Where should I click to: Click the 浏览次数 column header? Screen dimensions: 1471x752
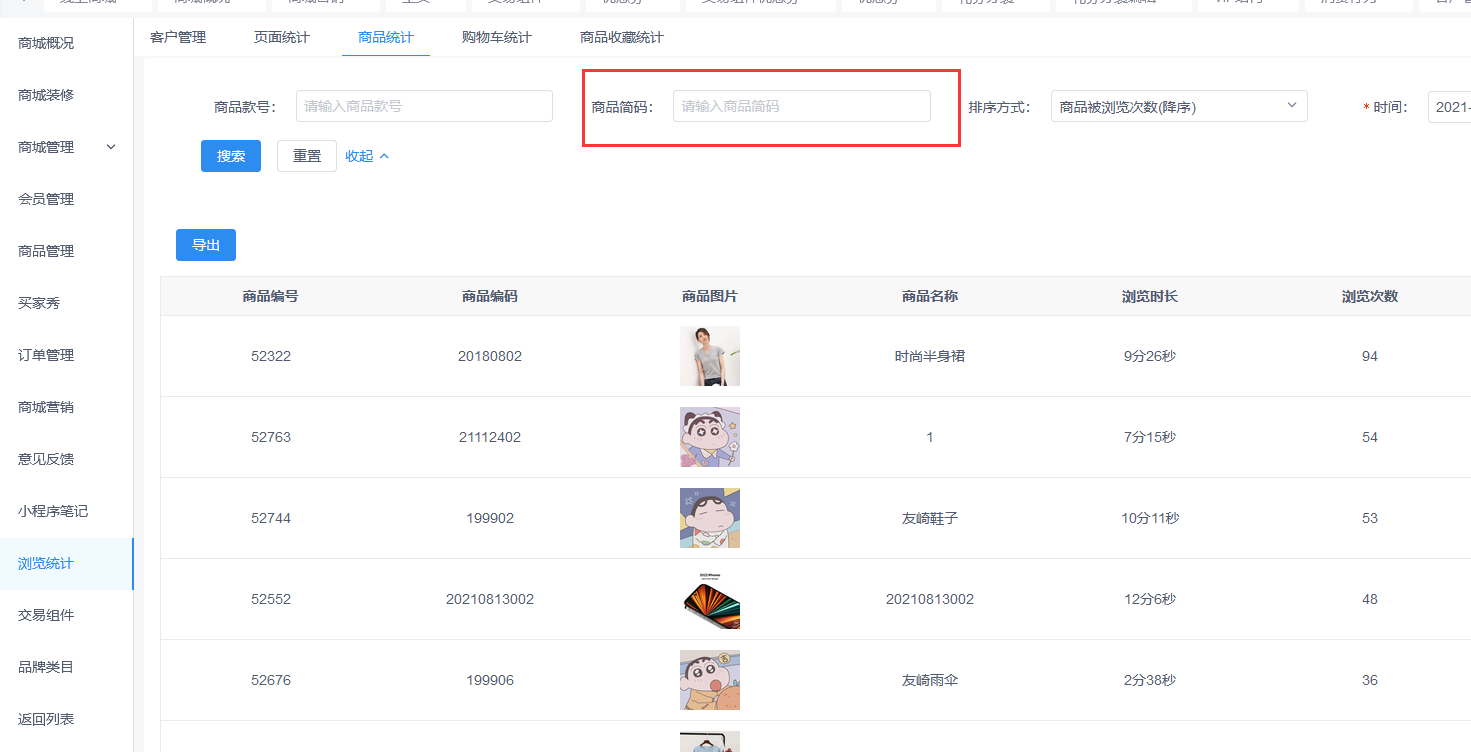[1370, 296]
